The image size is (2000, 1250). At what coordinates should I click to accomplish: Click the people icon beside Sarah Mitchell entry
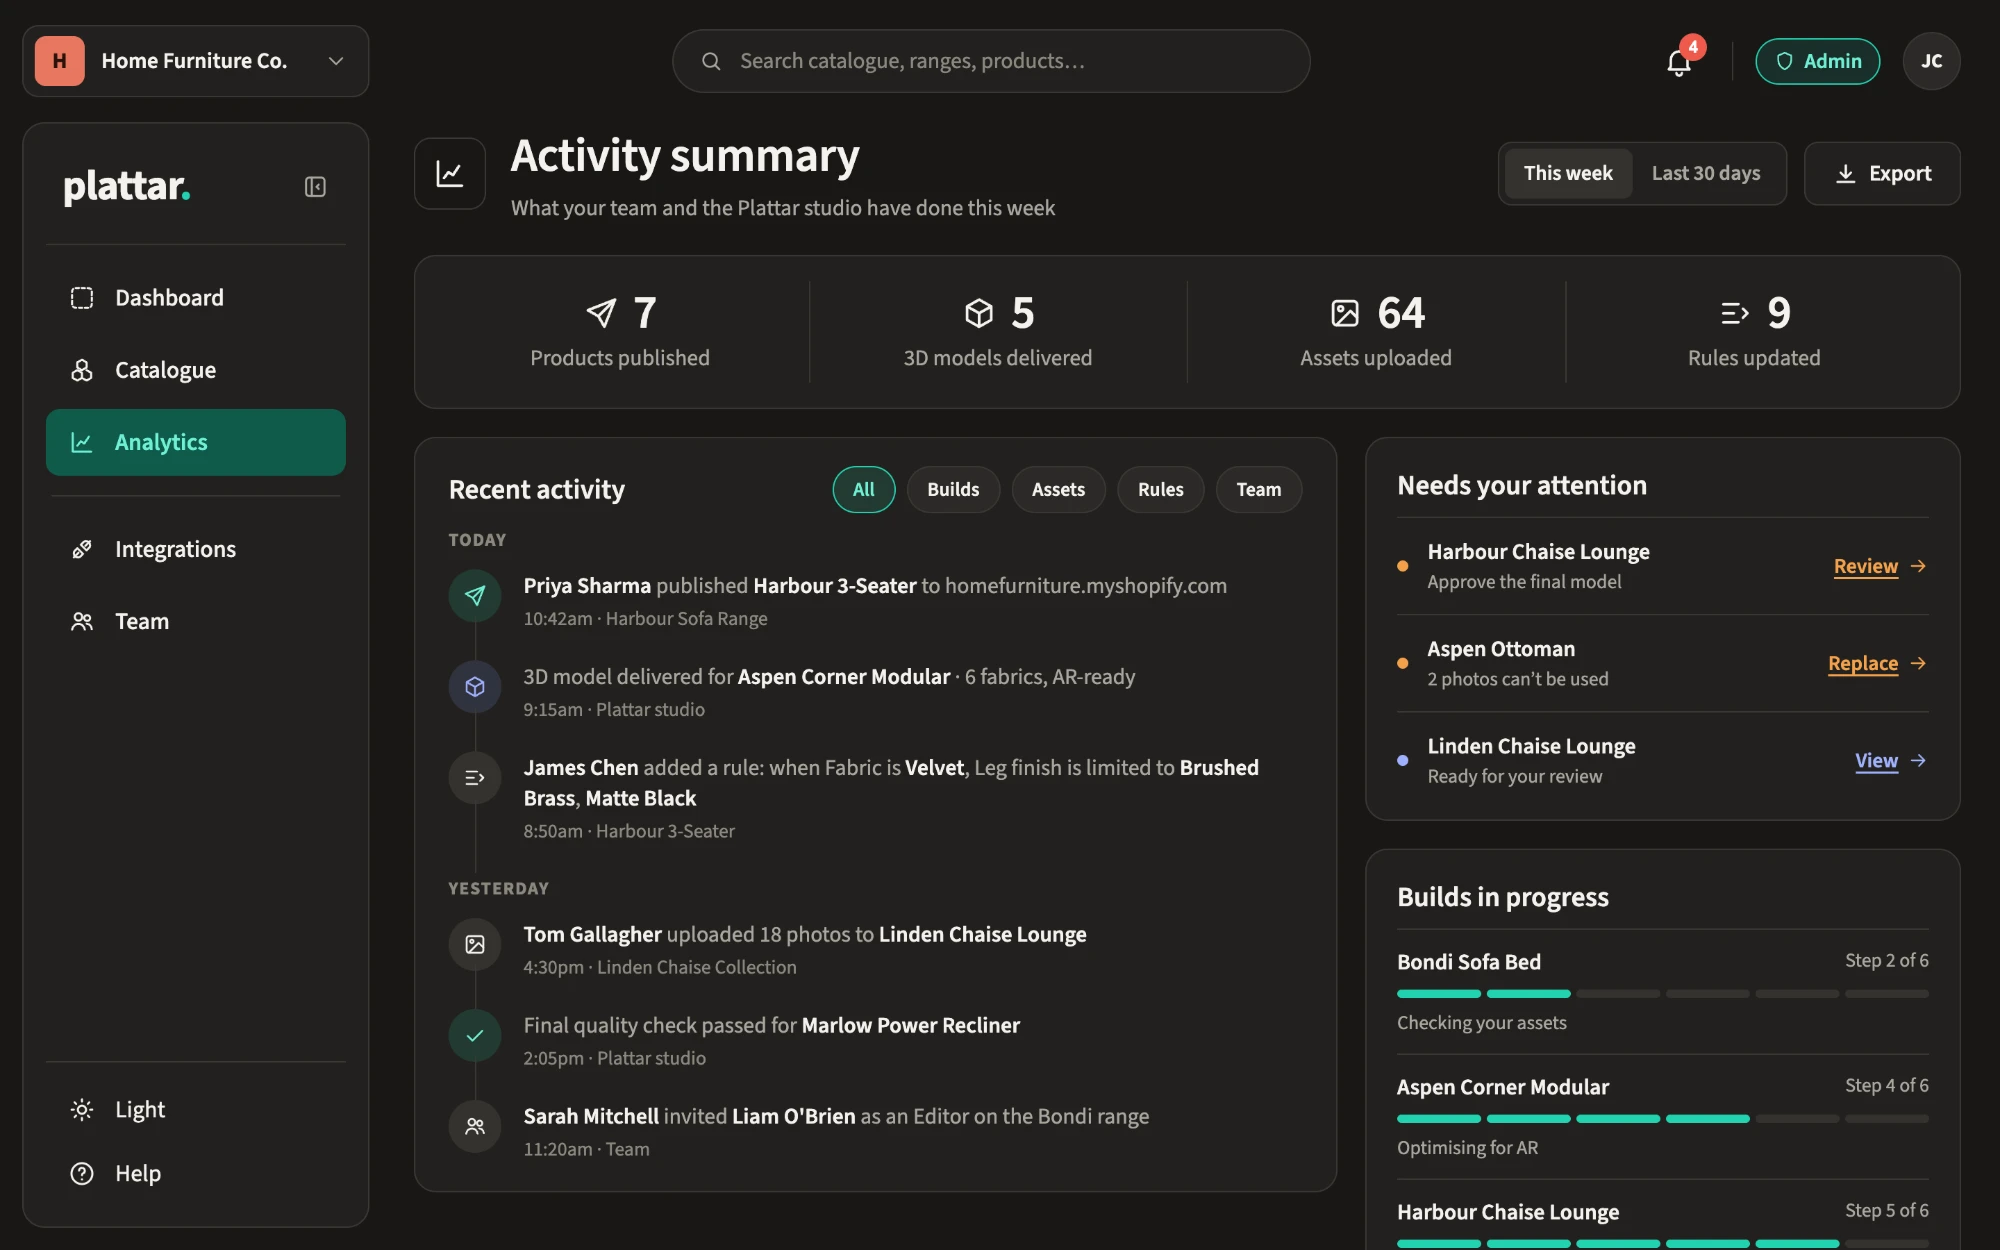475,1127
